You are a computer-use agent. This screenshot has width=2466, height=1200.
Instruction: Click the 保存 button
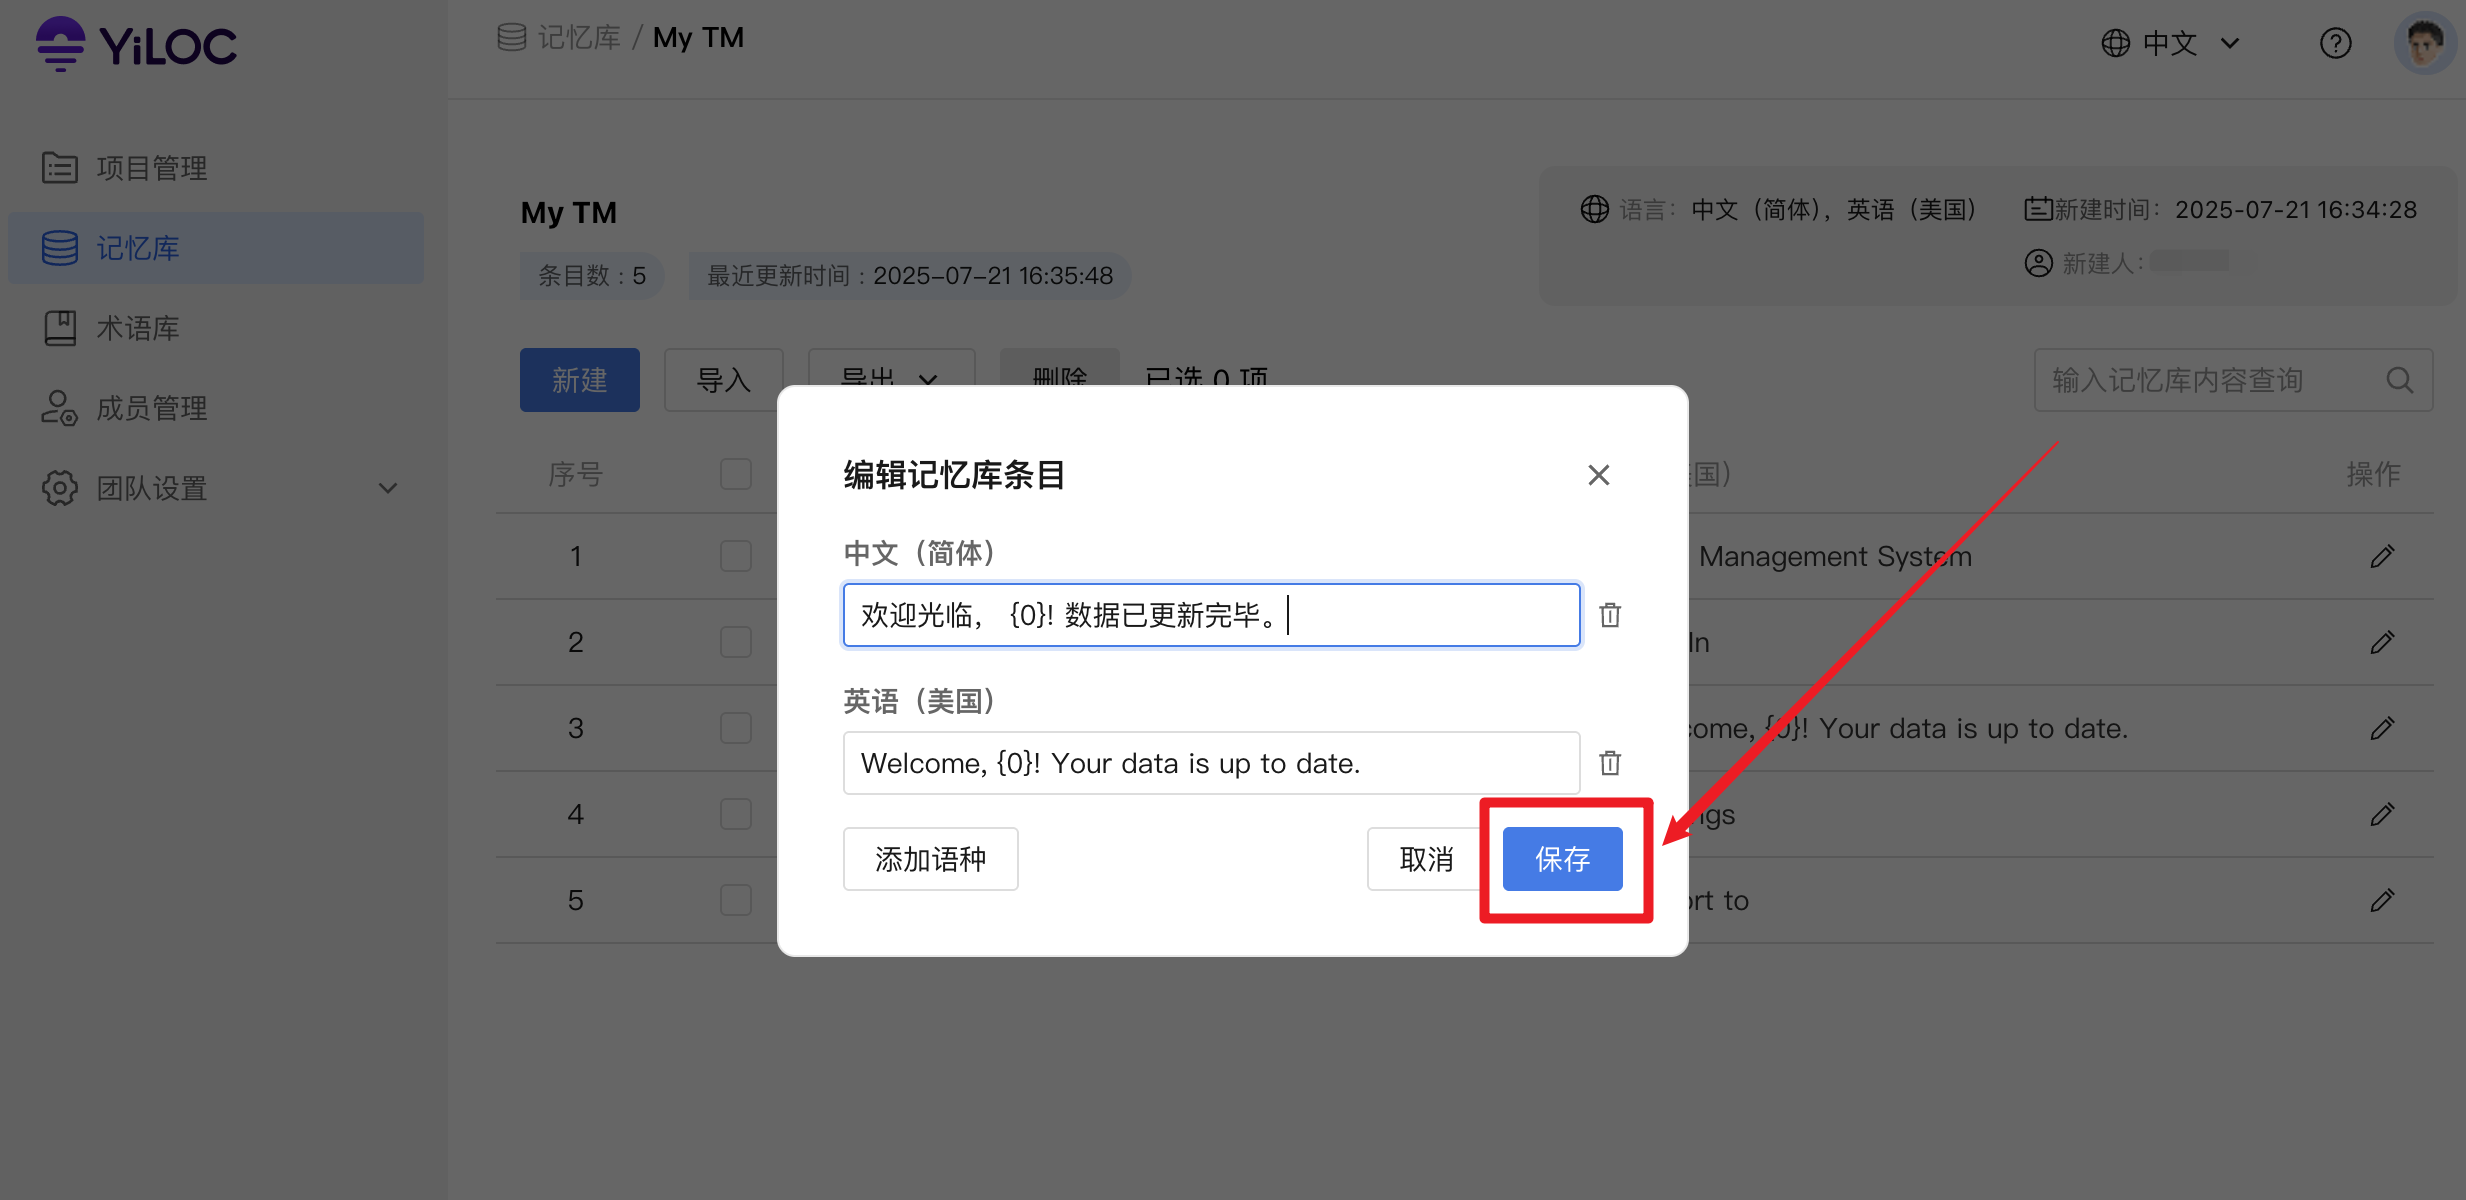click(1562, 859)
